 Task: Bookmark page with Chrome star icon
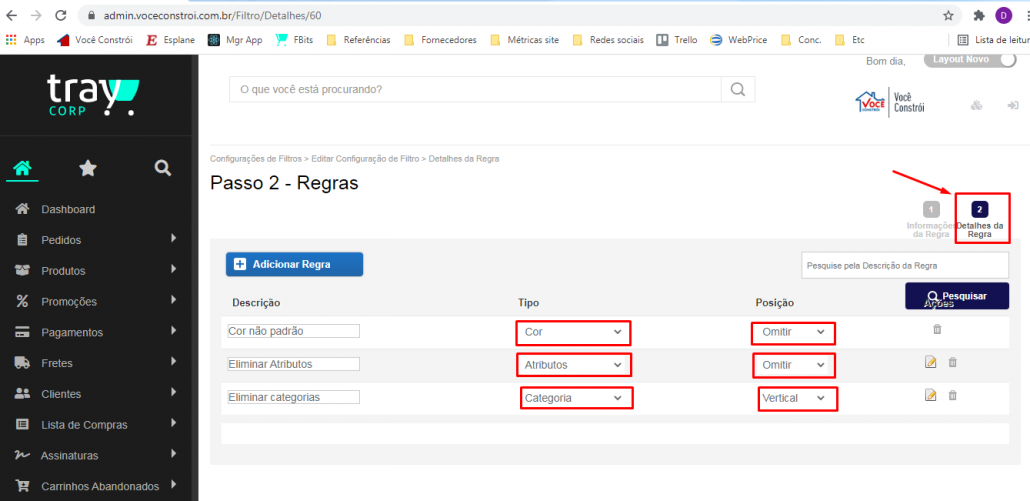(x=948, y=16)
